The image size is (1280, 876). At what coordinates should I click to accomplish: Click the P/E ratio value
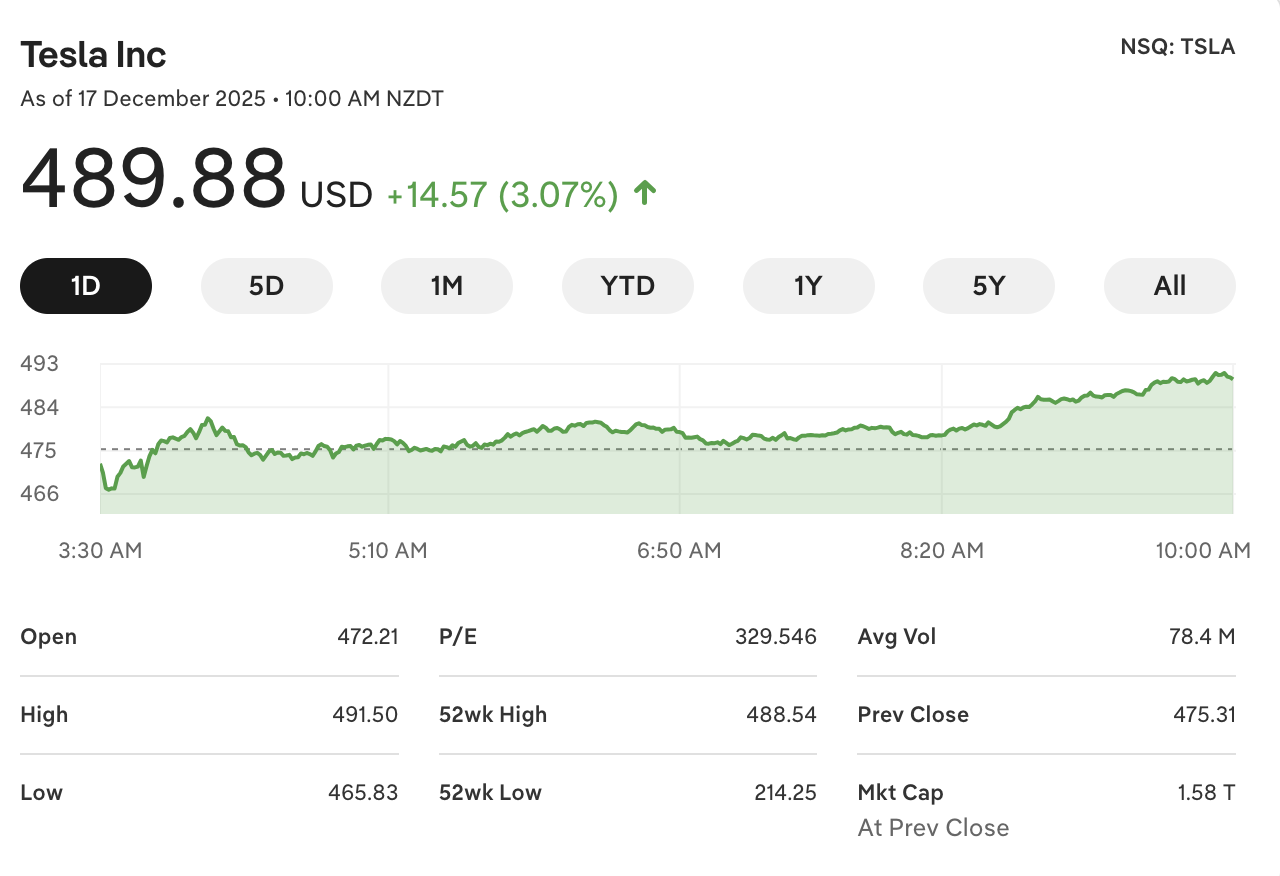click(775, 636)
